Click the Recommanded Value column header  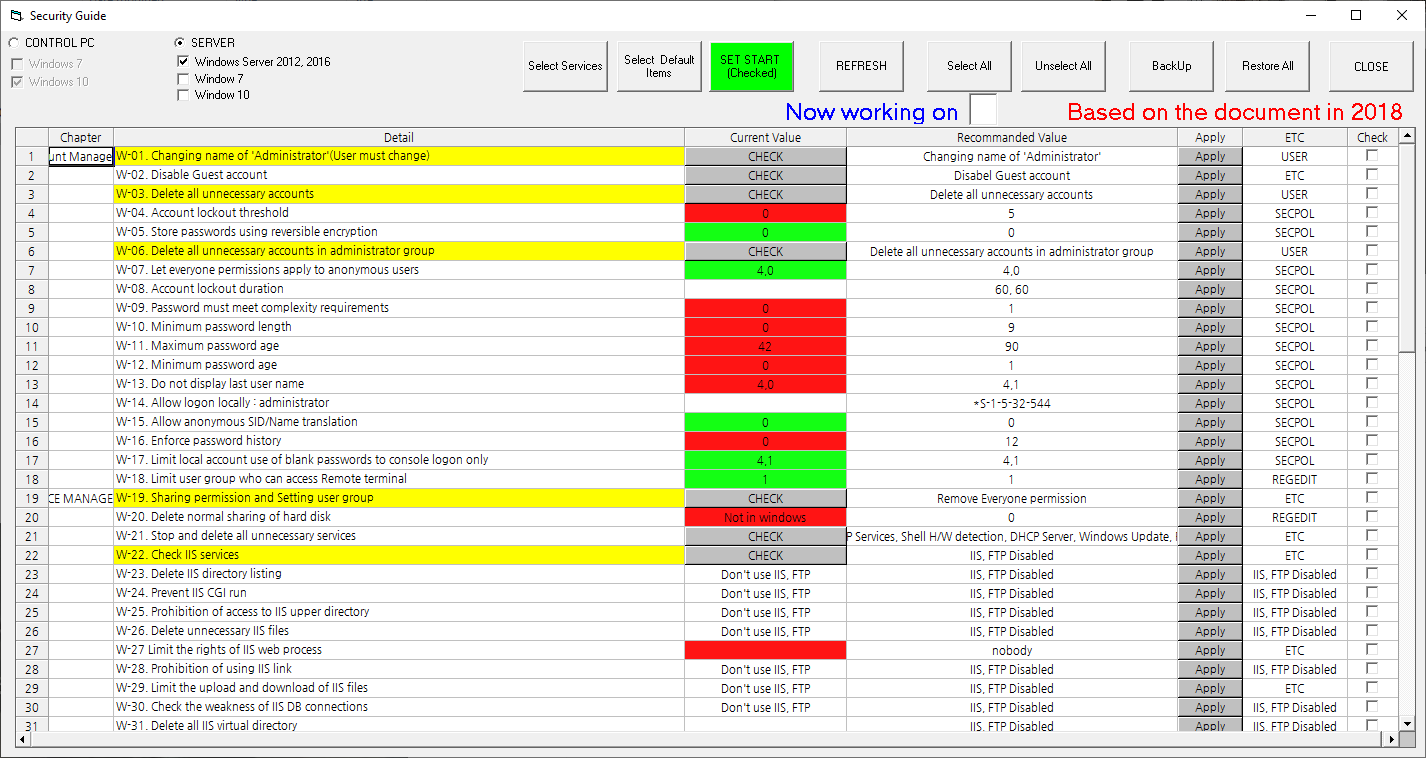(1012, 137)
